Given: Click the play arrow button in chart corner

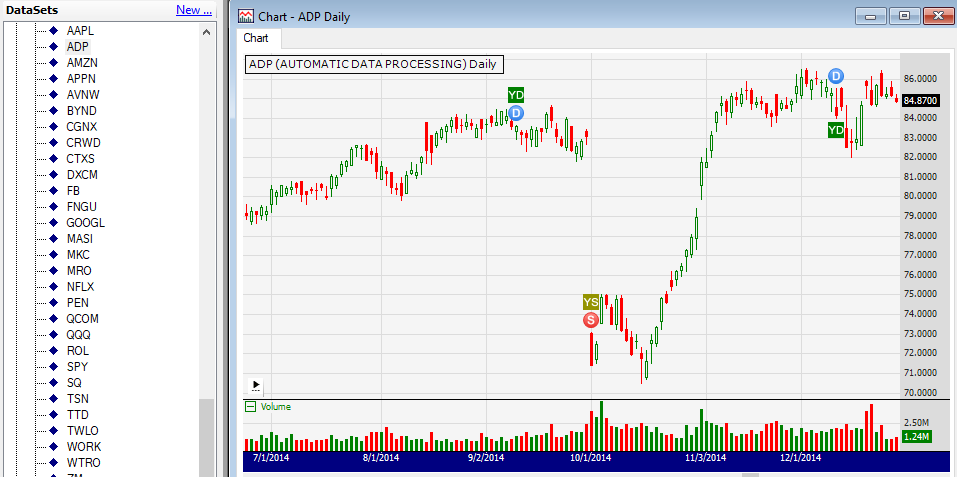Looking at the screenshot, I should pyautogui.click(x=256, y=386).
